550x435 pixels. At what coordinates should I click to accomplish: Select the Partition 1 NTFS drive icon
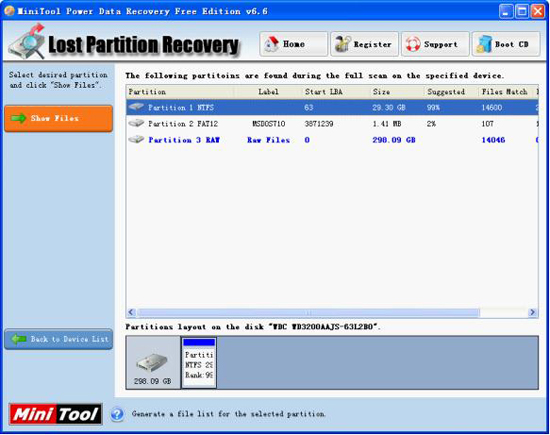136,107
